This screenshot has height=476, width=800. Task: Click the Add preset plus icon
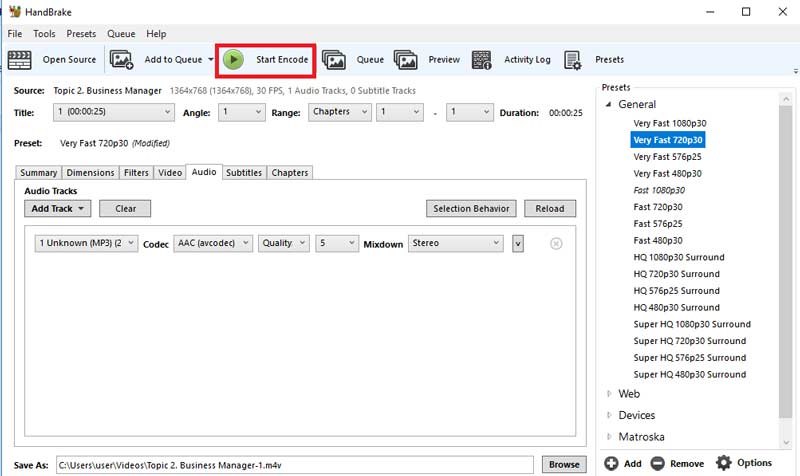611,463
